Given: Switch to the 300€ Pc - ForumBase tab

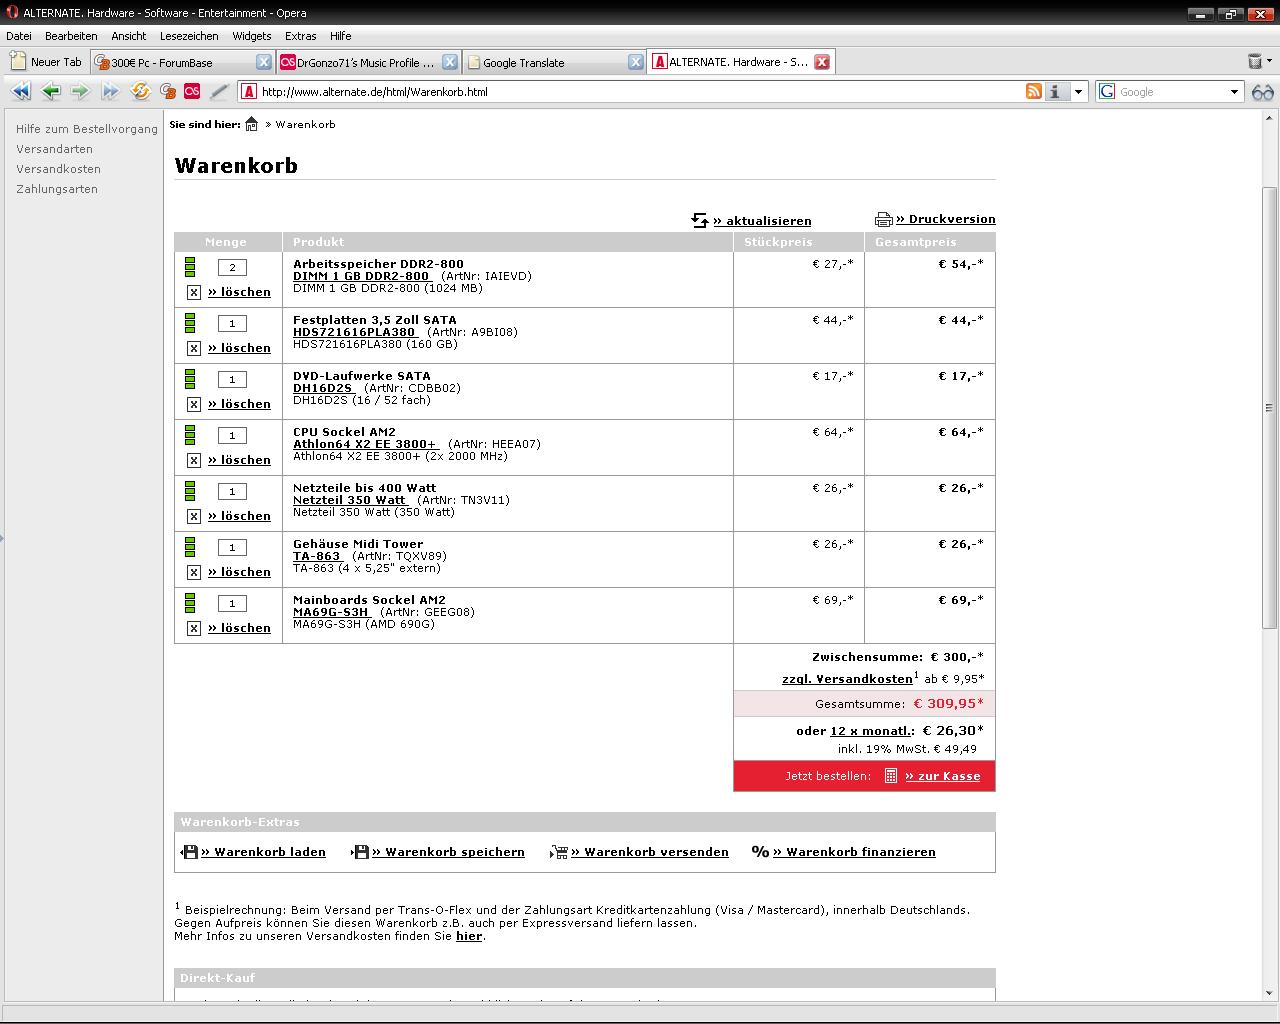Looking at the screenshot, I should [x=181, y=62].
